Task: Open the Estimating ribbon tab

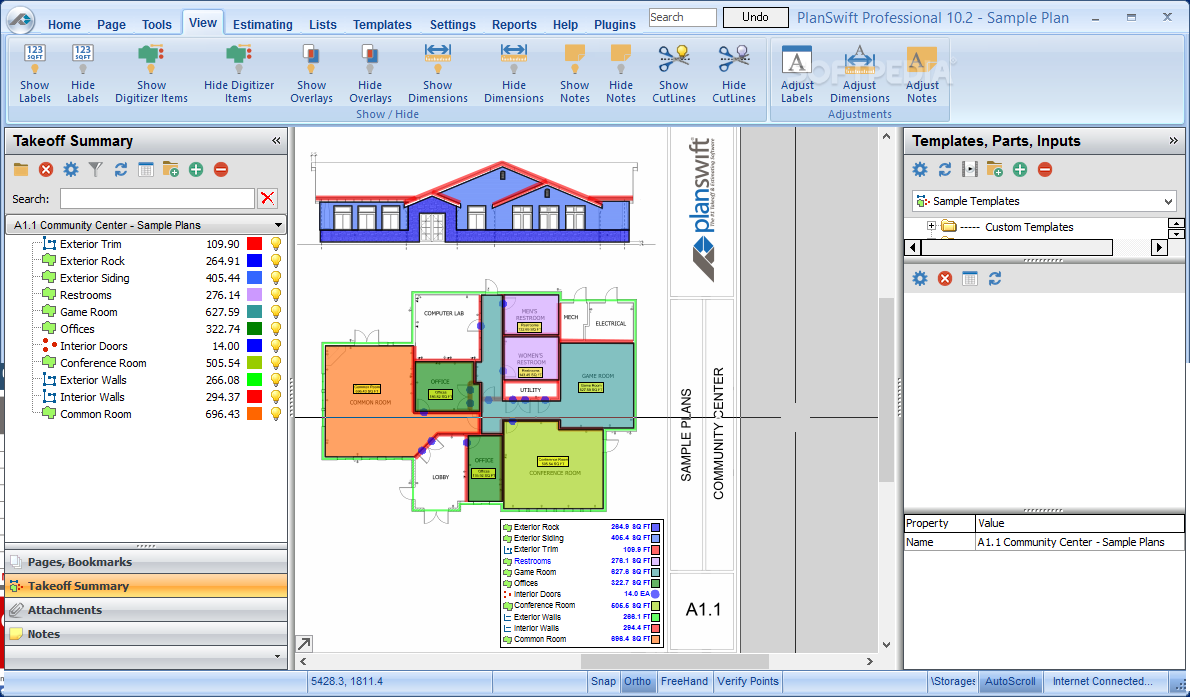Action: (x=263, y=24)
